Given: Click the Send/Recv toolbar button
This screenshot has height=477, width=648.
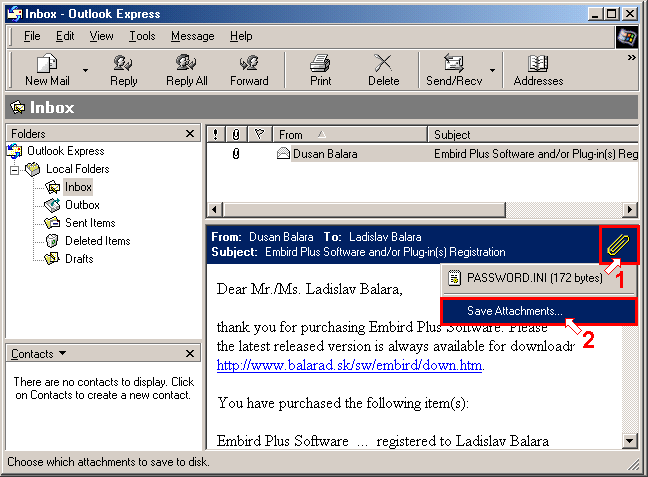Looking at the screenshot, I should click(454, 70).
